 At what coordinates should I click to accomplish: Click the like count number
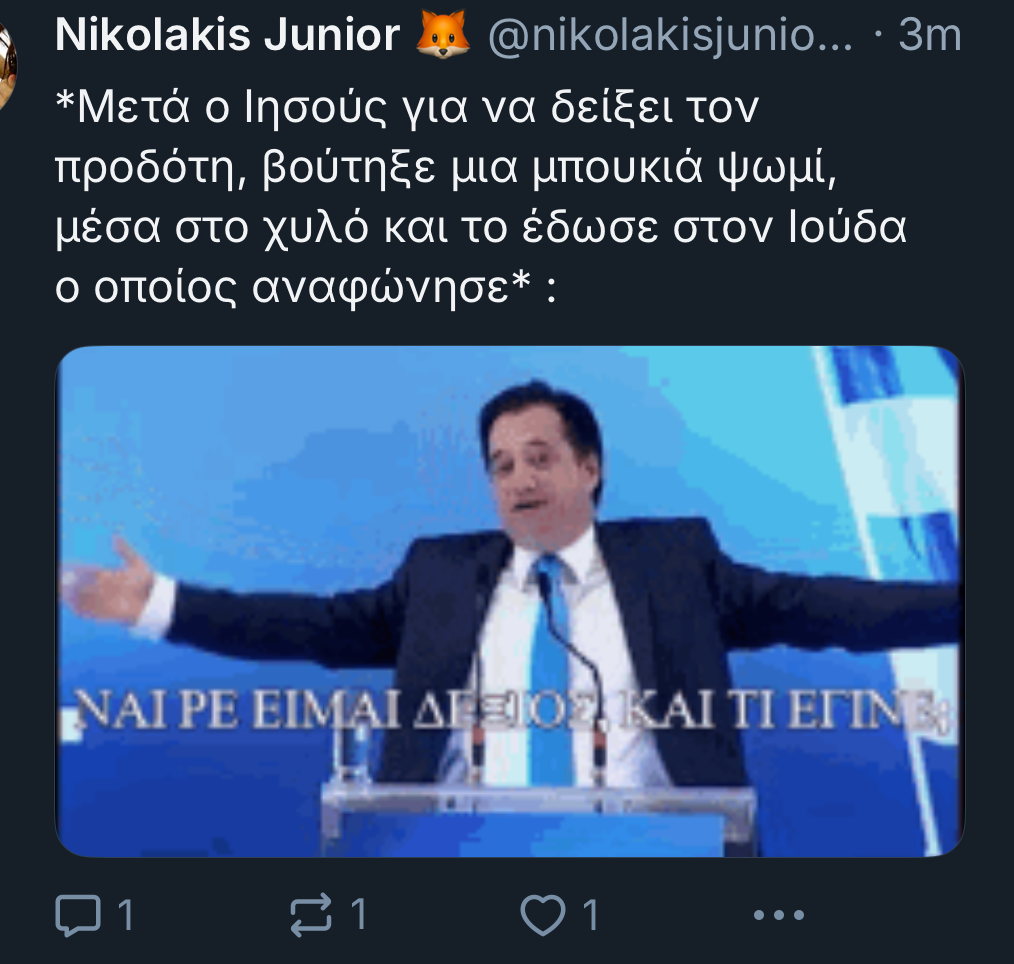(590, 915)
